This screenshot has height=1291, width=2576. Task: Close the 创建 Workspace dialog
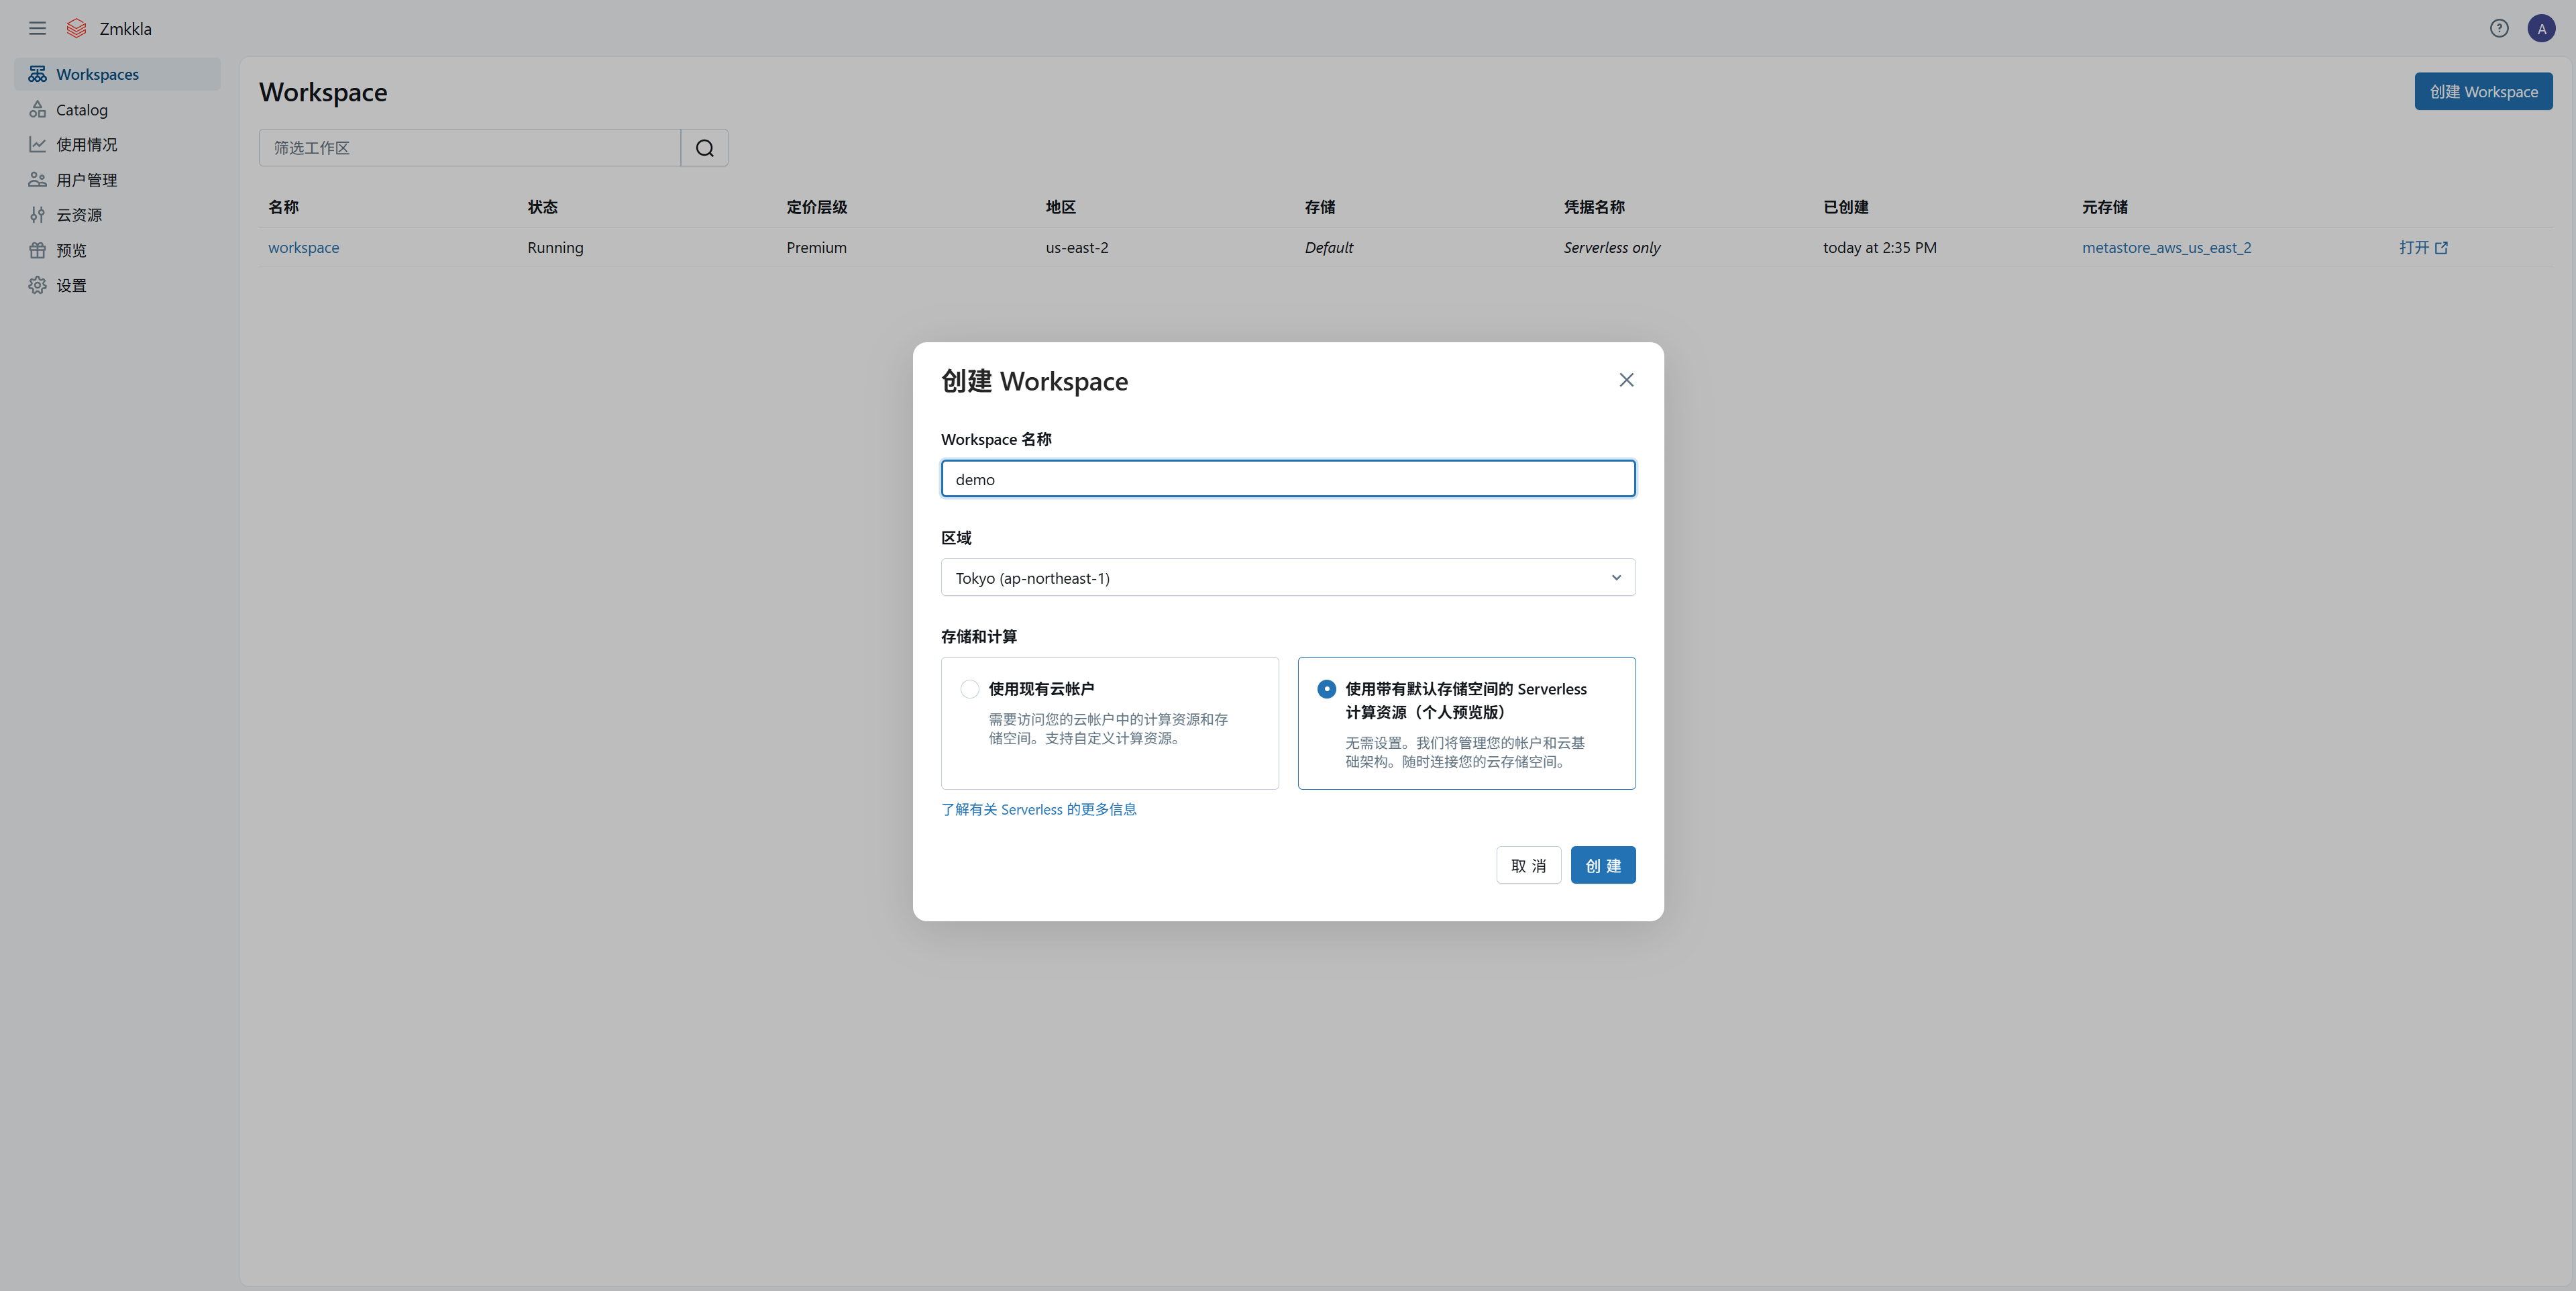coord(1626,380)
